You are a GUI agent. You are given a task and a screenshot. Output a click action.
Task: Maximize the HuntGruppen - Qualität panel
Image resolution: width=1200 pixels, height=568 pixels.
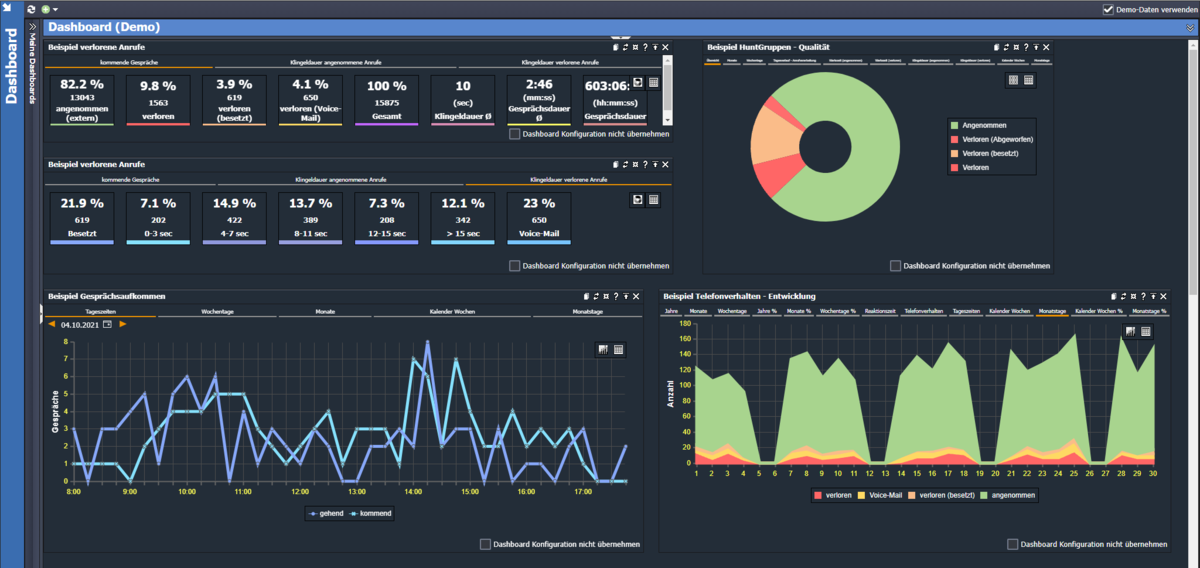point(1017,47)
